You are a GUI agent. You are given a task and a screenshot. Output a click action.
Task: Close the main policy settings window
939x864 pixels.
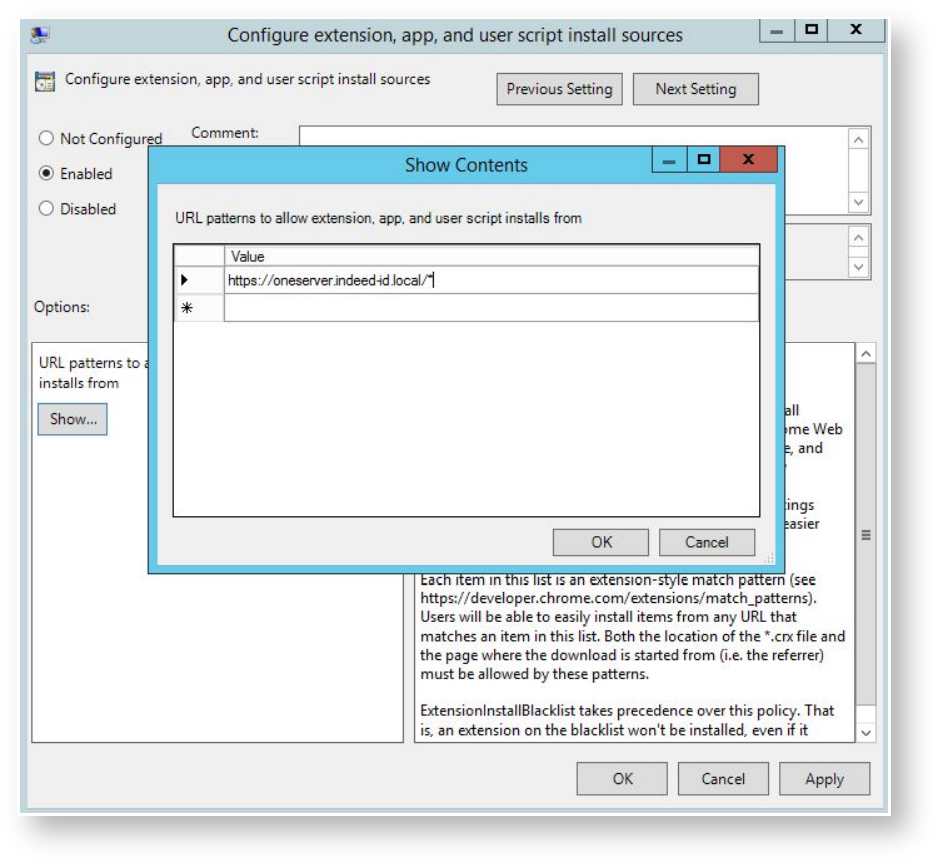[x=856, y=30]
